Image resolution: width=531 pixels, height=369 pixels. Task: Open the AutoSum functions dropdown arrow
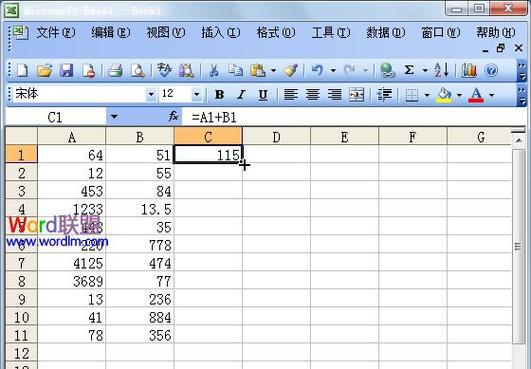pos(425,70)
